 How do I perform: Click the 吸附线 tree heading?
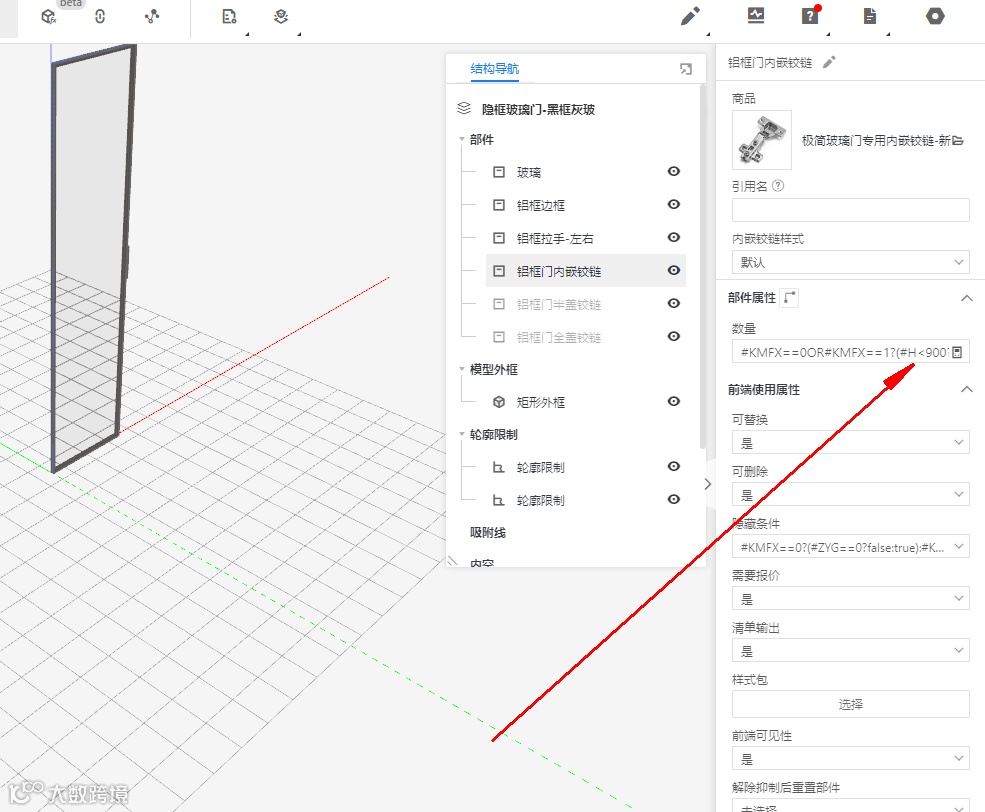coord(488,533)
